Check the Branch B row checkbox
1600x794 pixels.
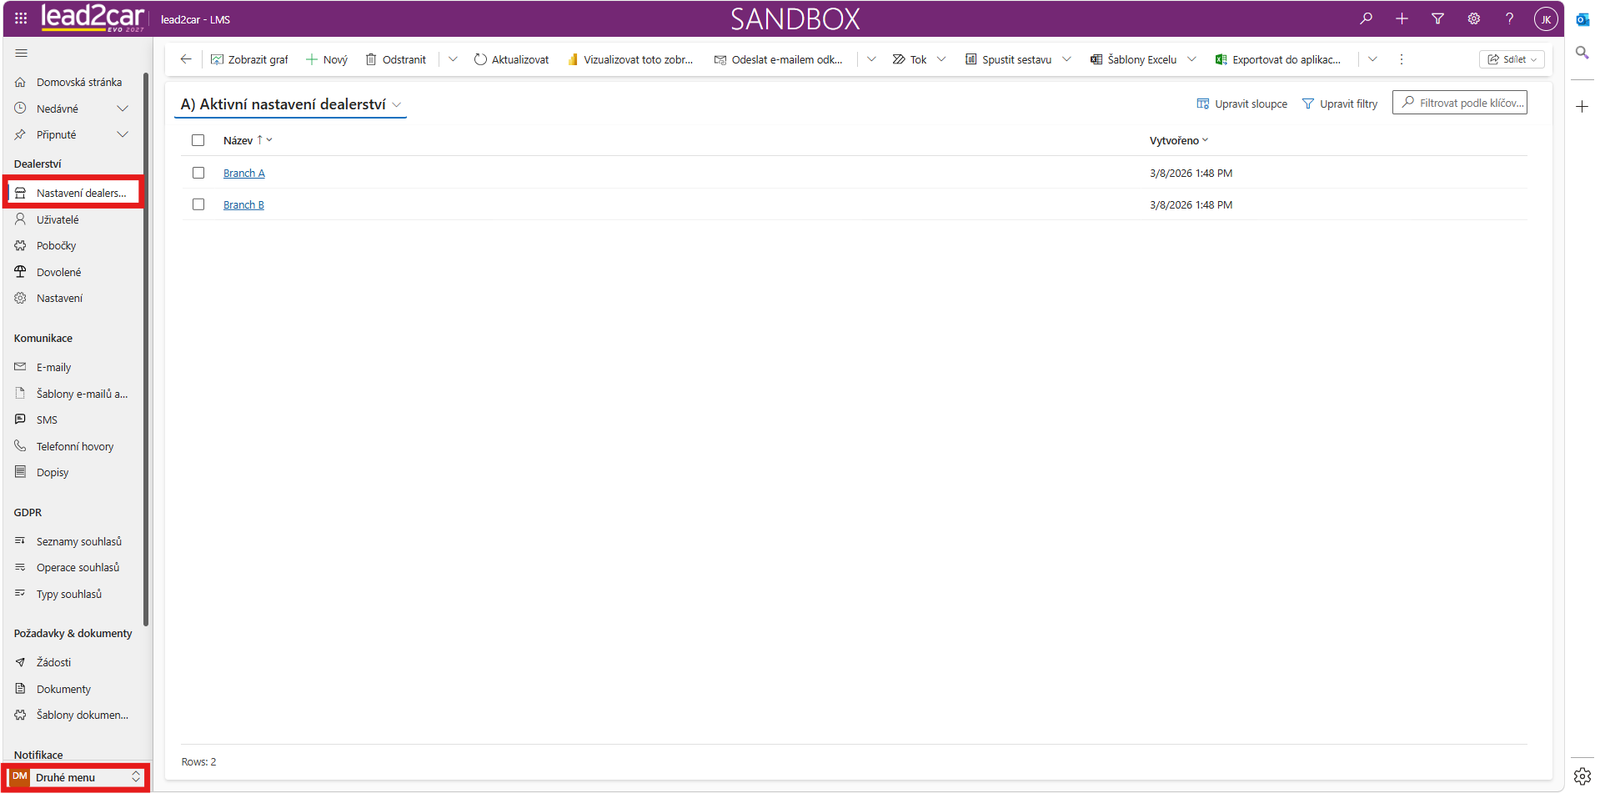click(x=198, y=204)
